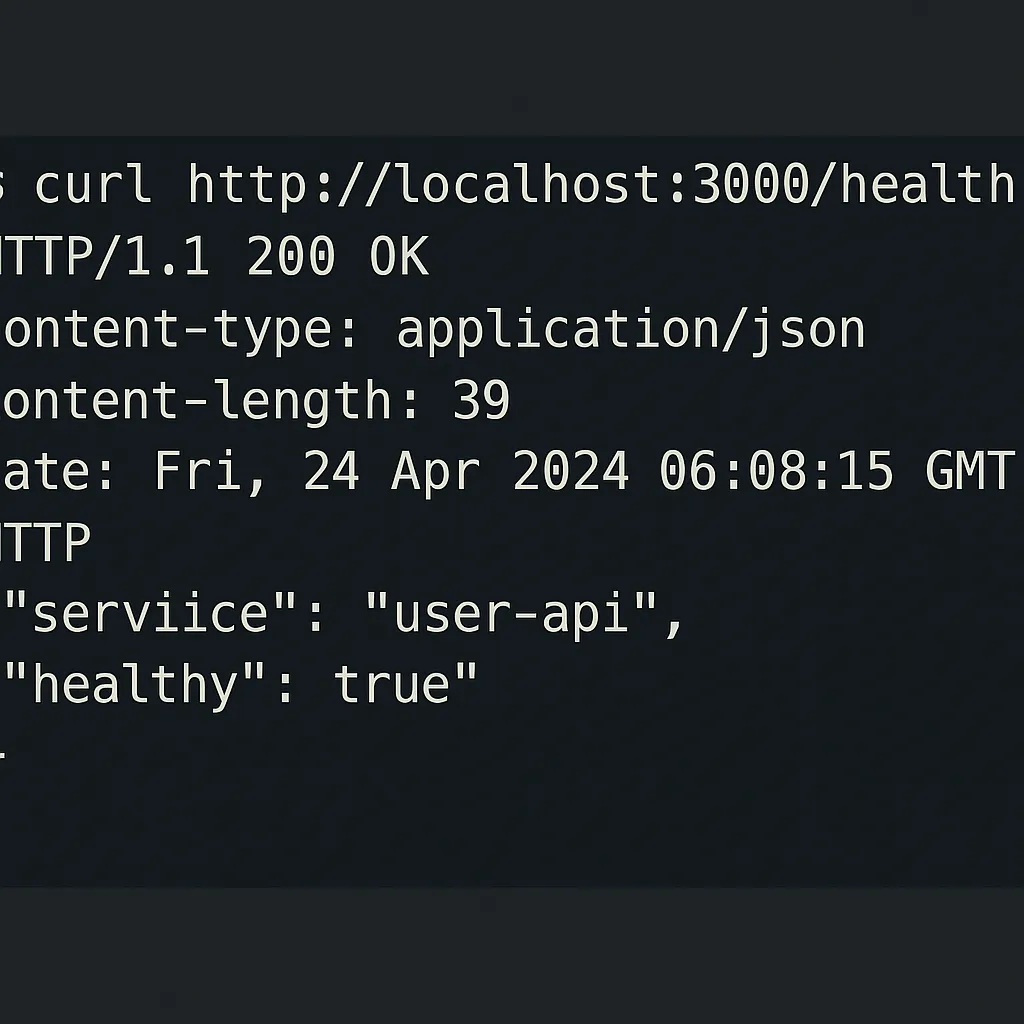The image size is (1024, 1024).
Task: Click the localhost:3000/health URL
Action: [x=601, y=184]
